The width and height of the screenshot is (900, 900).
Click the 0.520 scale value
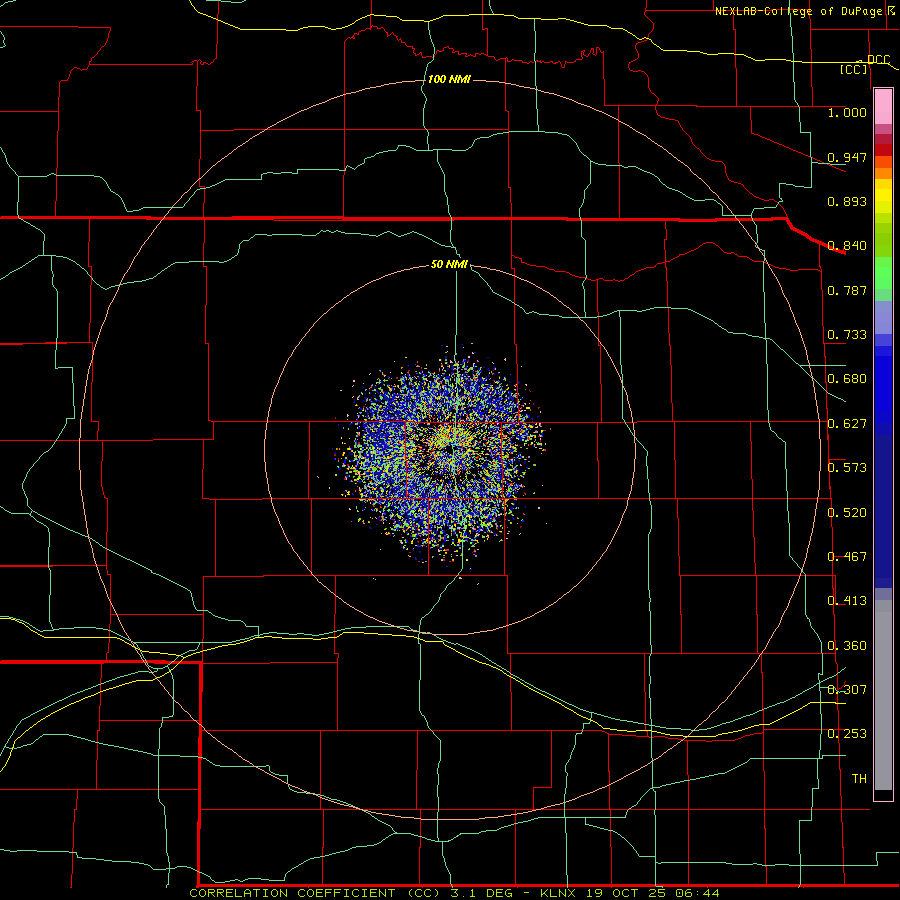point(847,513)
